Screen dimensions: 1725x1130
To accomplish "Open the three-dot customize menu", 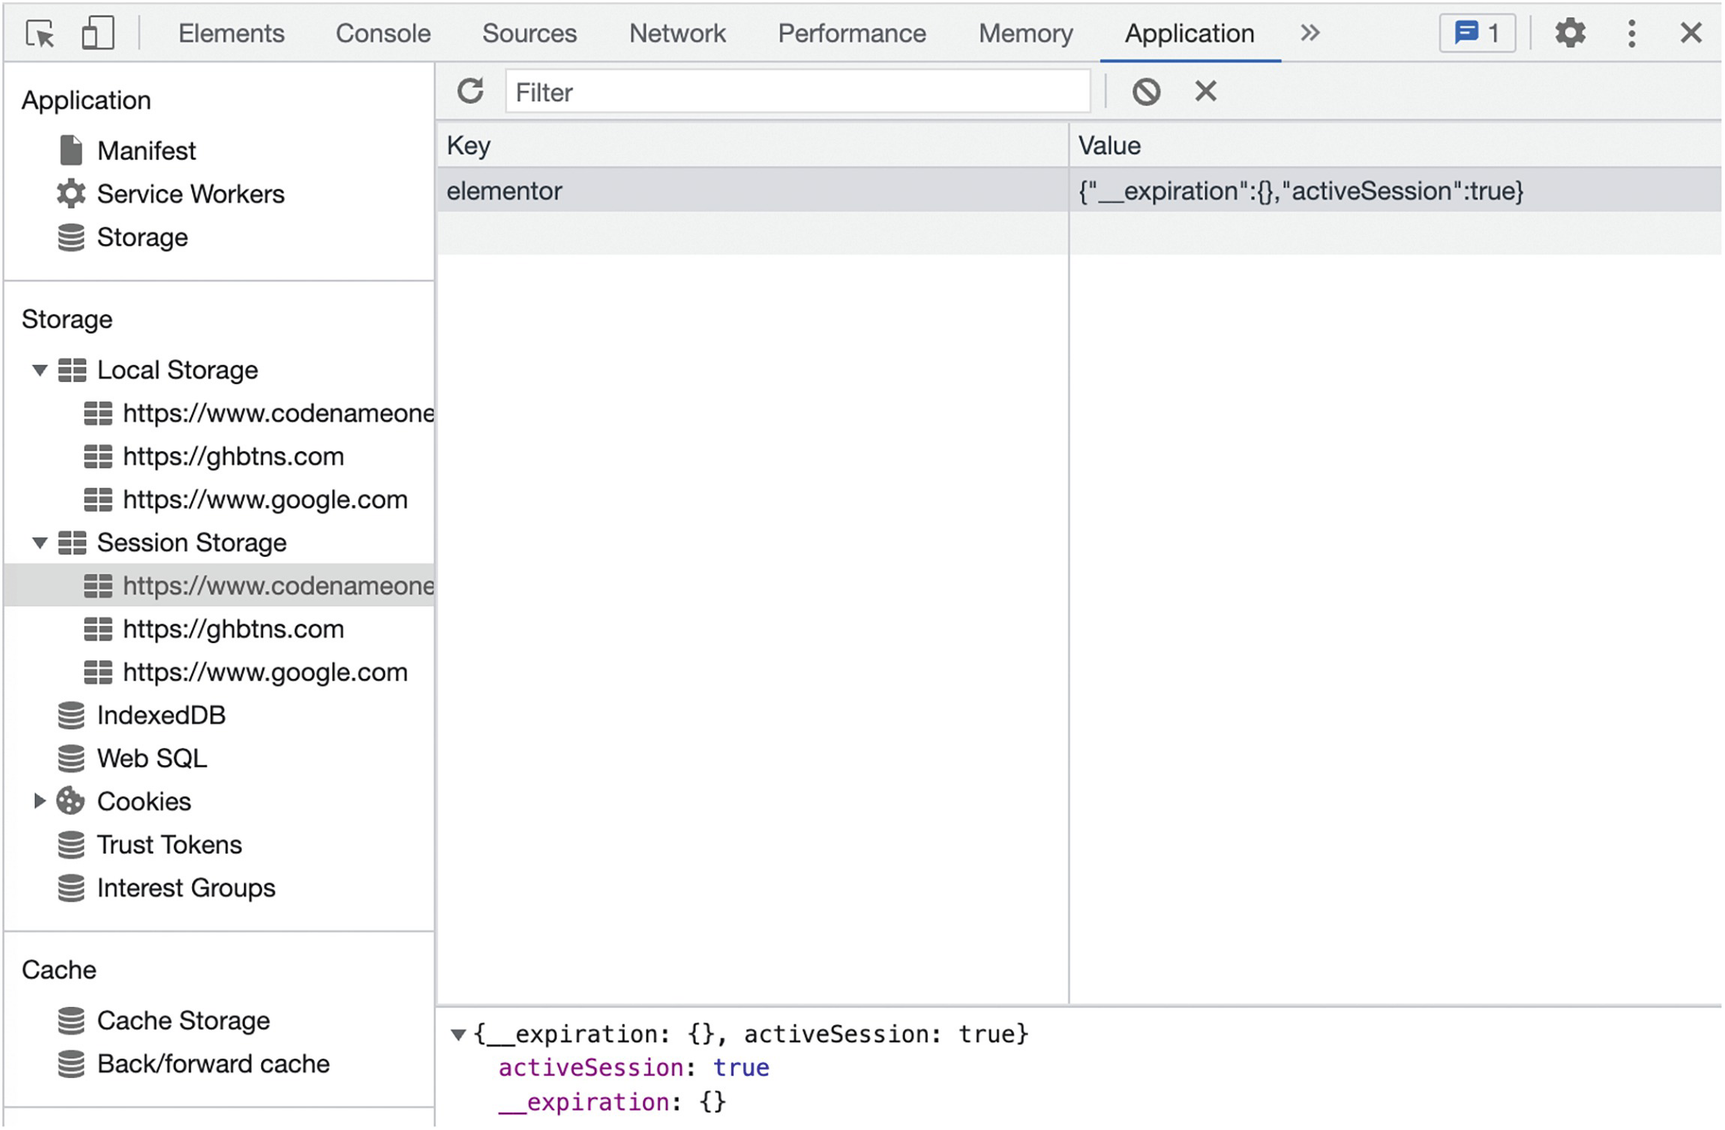I will coord(1631,33).
